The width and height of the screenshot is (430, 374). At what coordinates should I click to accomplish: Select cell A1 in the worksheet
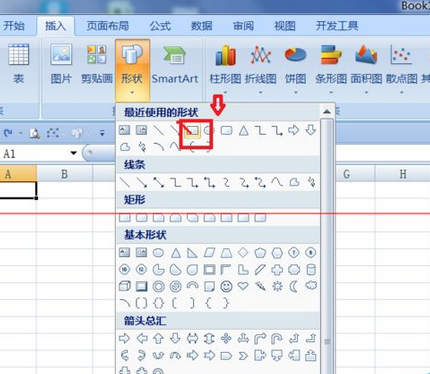click(x=18, y=190)
